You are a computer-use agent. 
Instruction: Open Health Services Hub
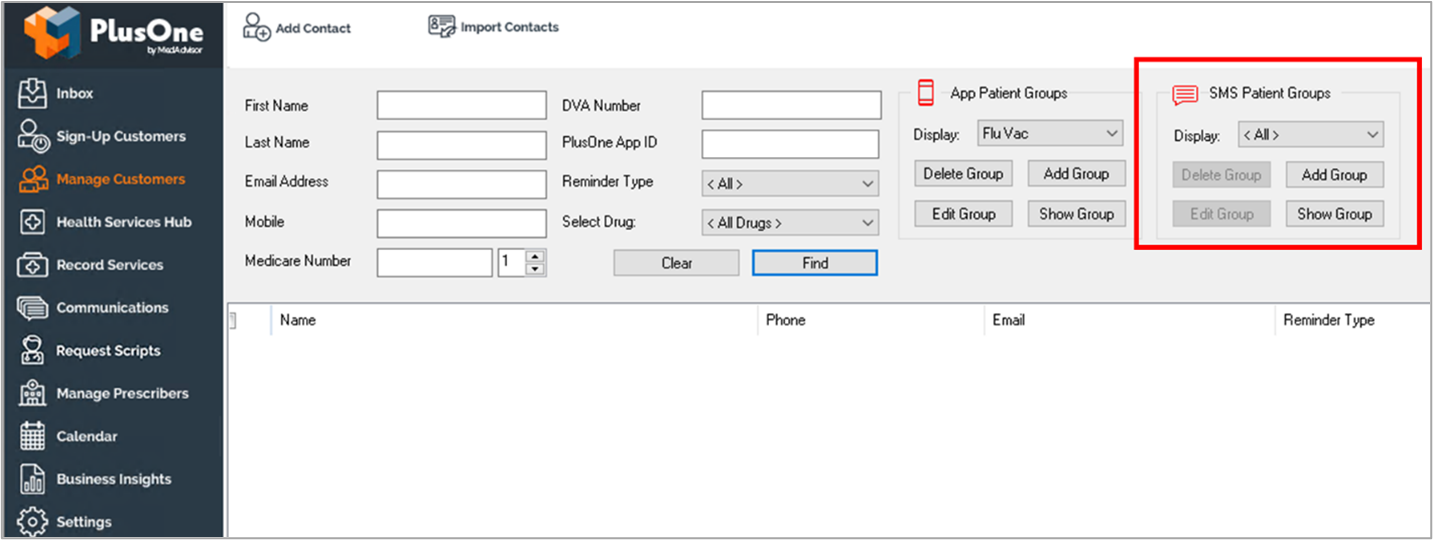point(124,222)
